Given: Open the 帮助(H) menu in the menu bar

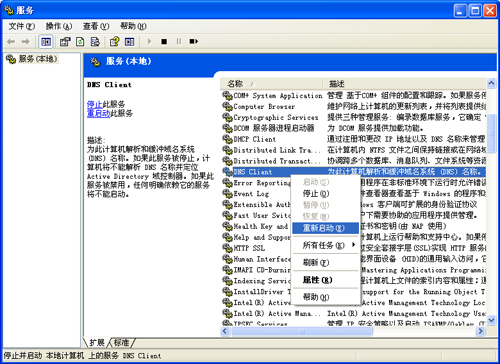Looking at the screenshot, I should 133,26.
